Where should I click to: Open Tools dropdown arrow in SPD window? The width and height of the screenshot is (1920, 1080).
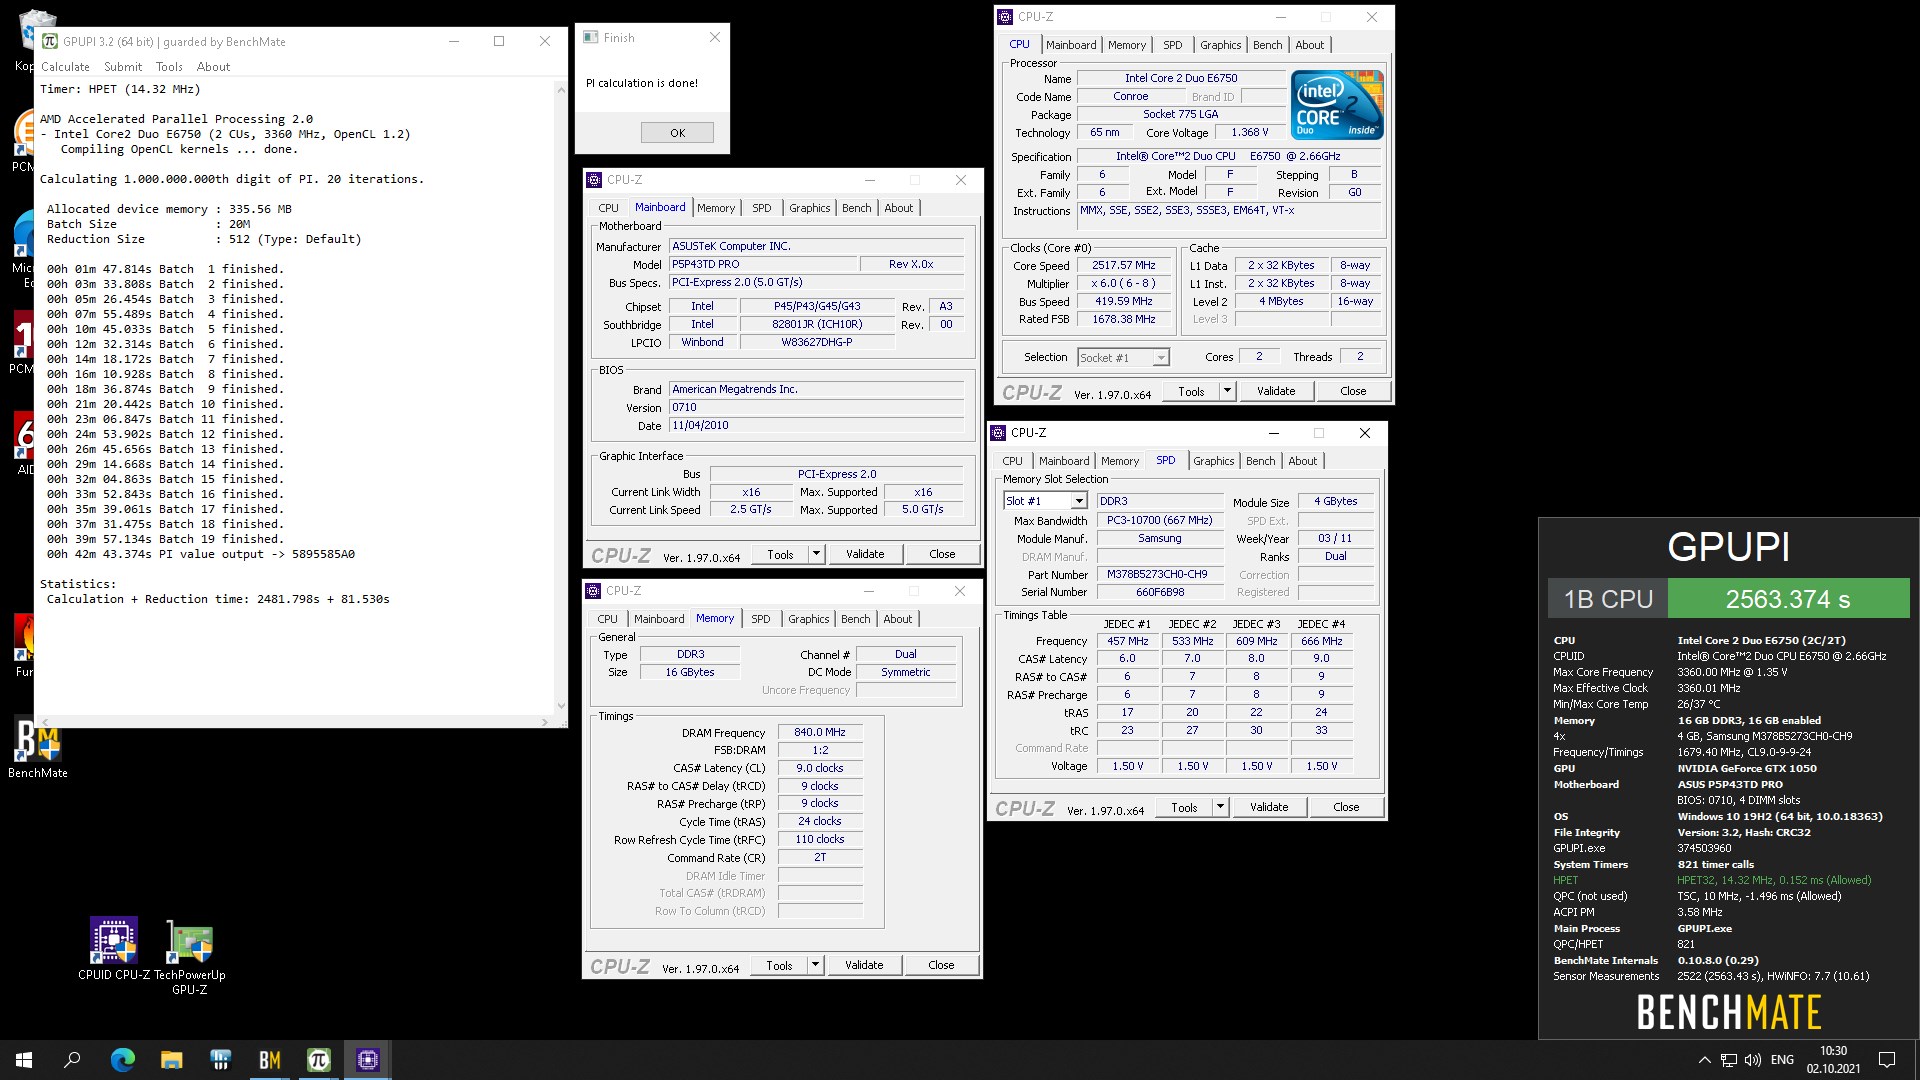(x=1220, y=807)
